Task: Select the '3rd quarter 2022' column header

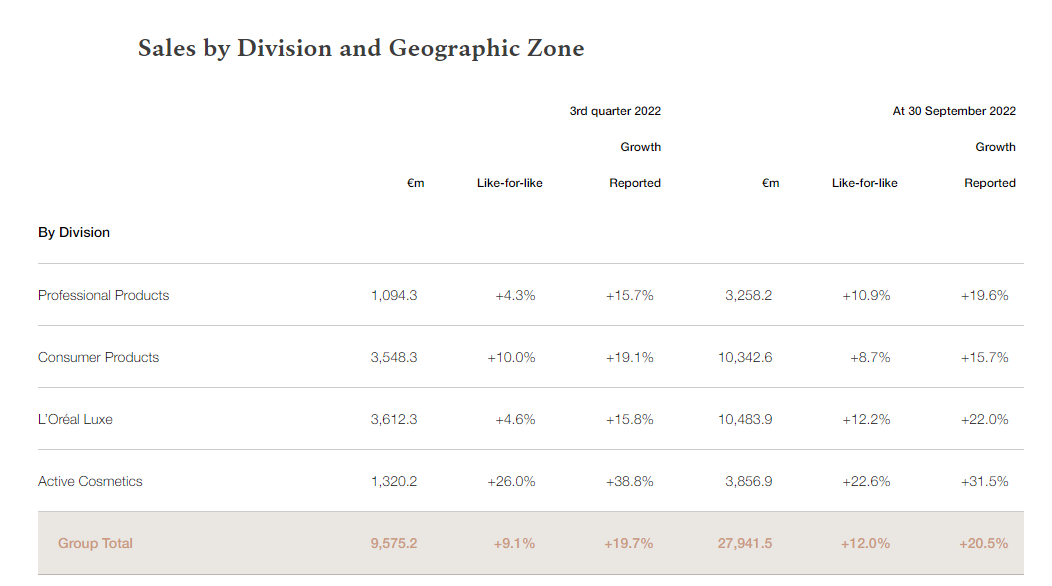Action: (x=615, y=111)
